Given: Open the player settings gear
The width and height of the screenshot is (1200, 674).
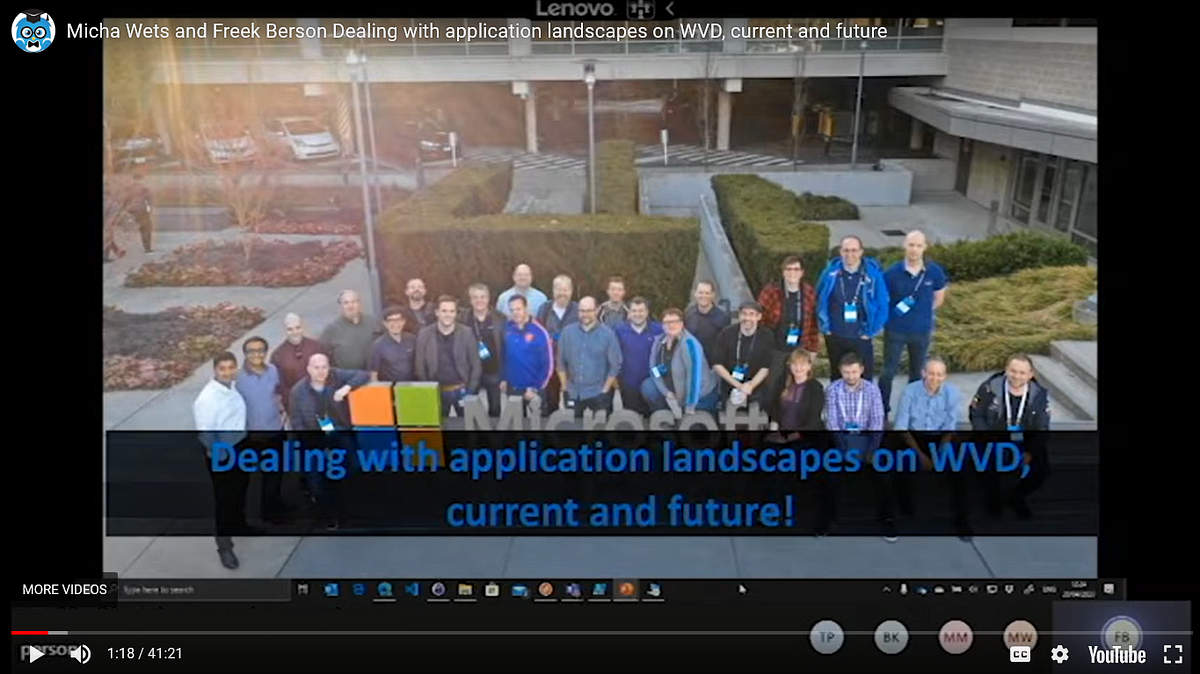Looking at the screenshot, I should pyautogui.click(x=1060, y=654).
